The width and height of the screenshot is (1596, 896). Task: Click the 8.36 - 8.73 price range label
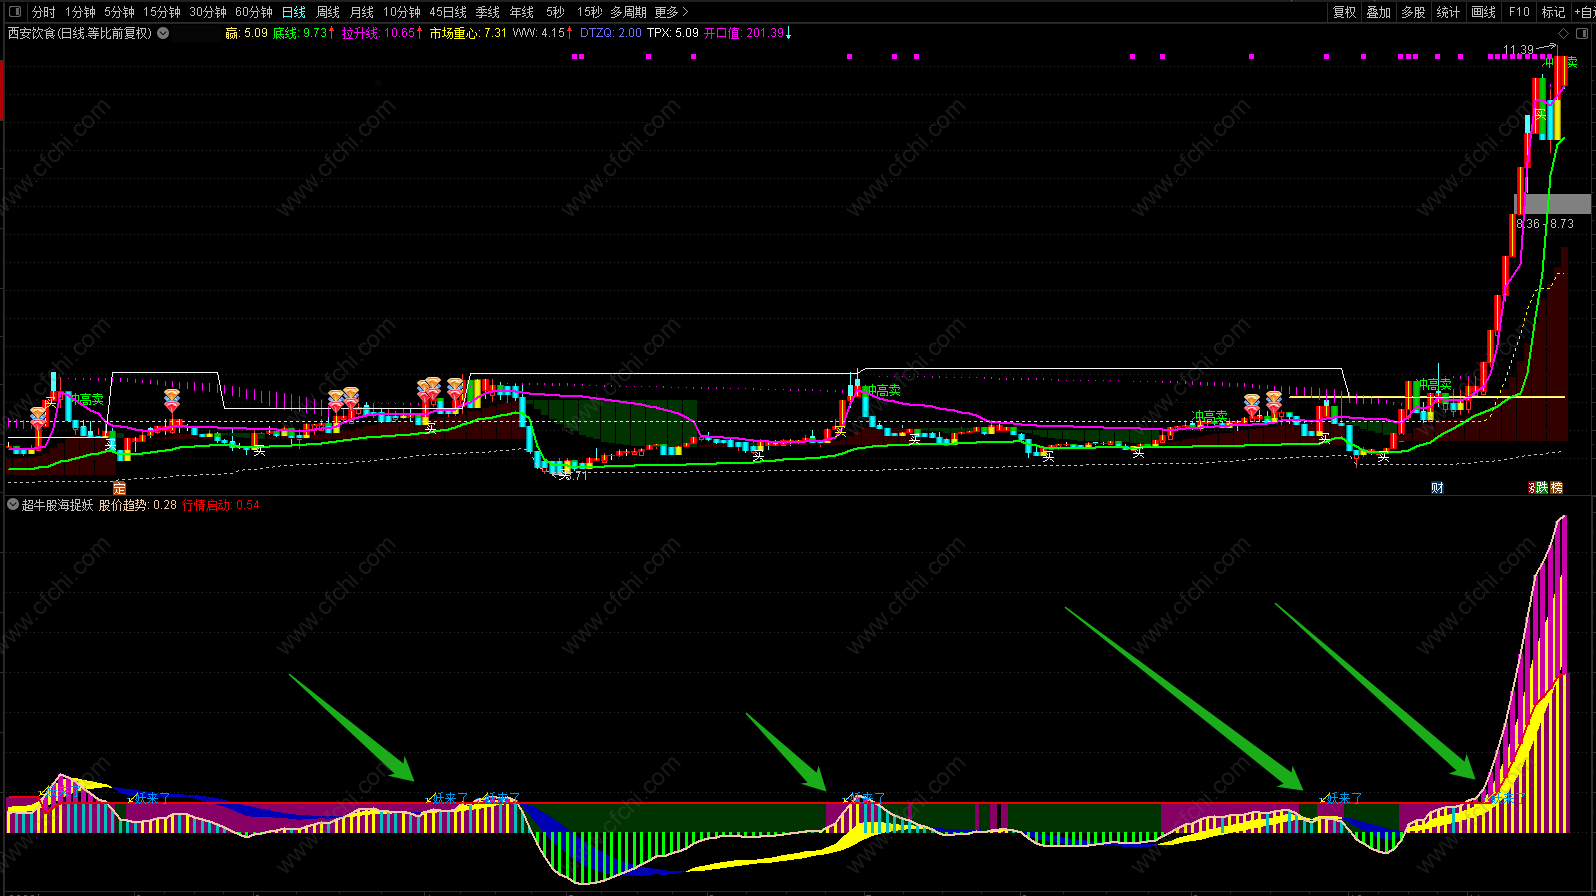(1545, 224)
